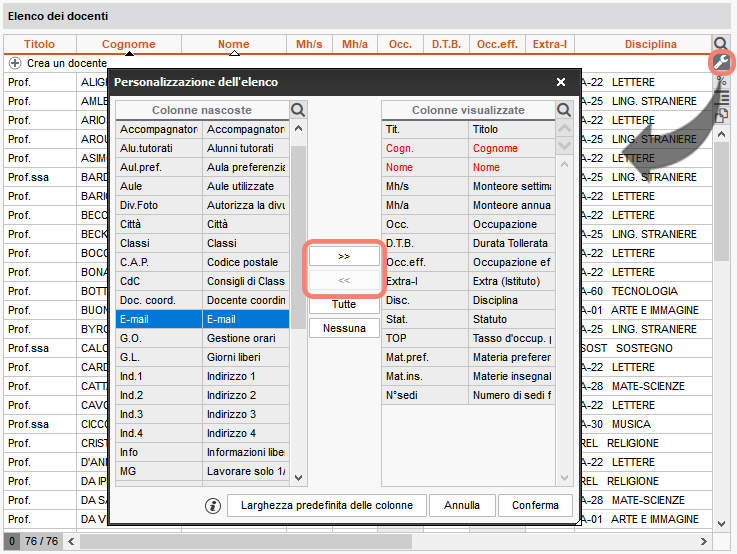The height and width of the screenshot is (554, 737).
Task: Select the Mh/s Monteore settimanale row
Action: point(468,187)
